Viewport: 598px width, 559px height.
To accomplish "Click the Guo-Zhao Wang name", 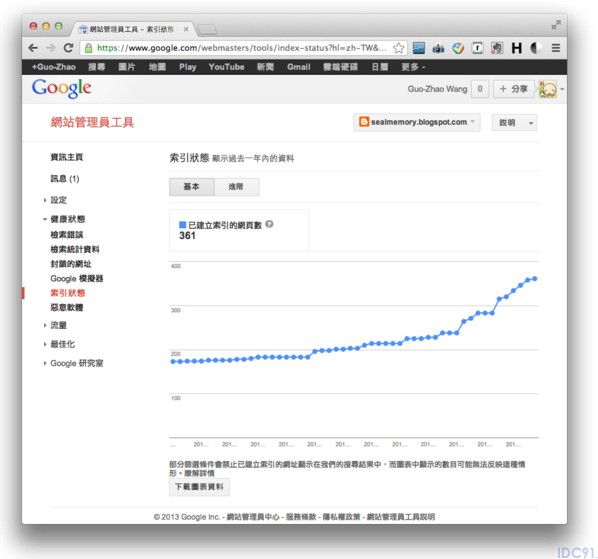I will pos(437,89).
